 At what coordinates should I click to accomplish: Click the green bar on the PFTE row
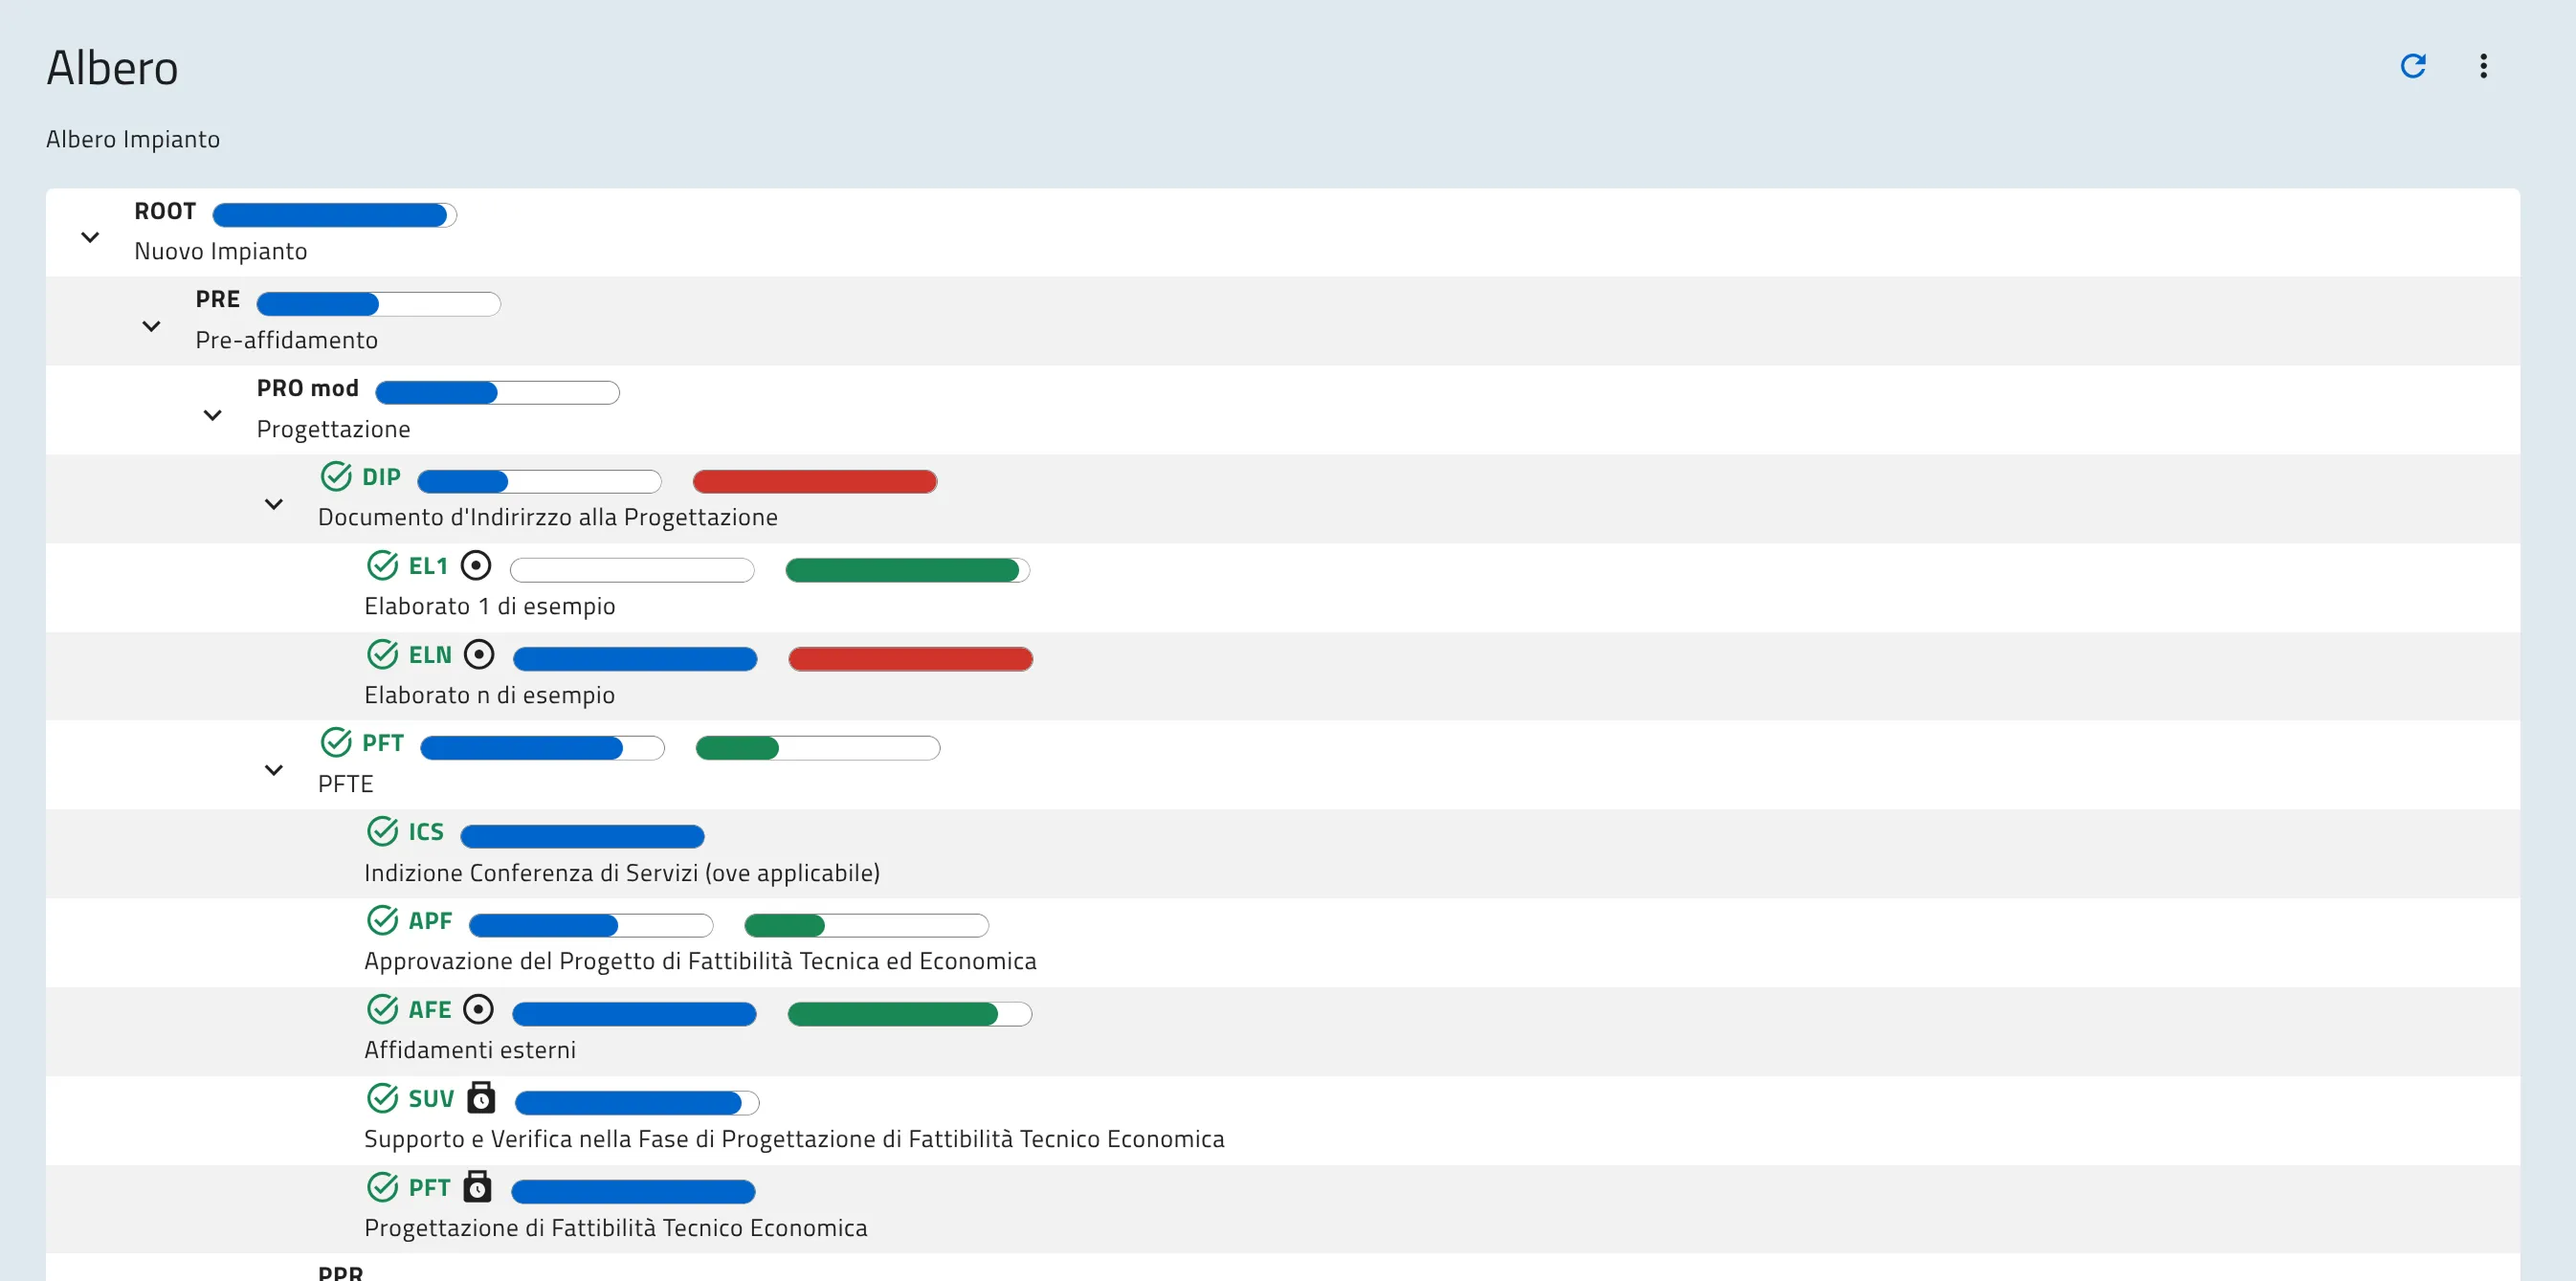pos(818,748)
